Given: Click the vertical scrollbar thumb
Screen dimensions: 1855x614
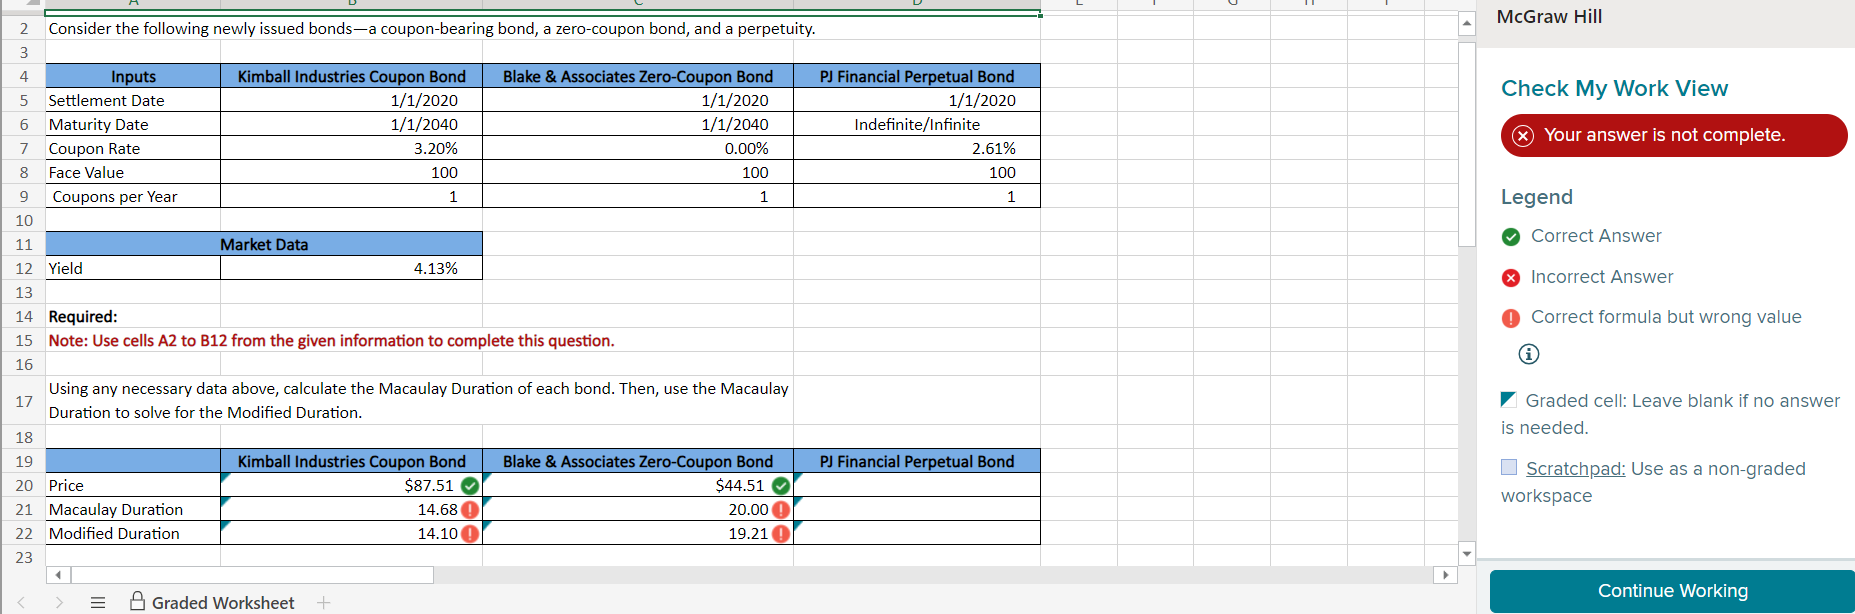Looking at the screenshot, I should point(1467,144).
